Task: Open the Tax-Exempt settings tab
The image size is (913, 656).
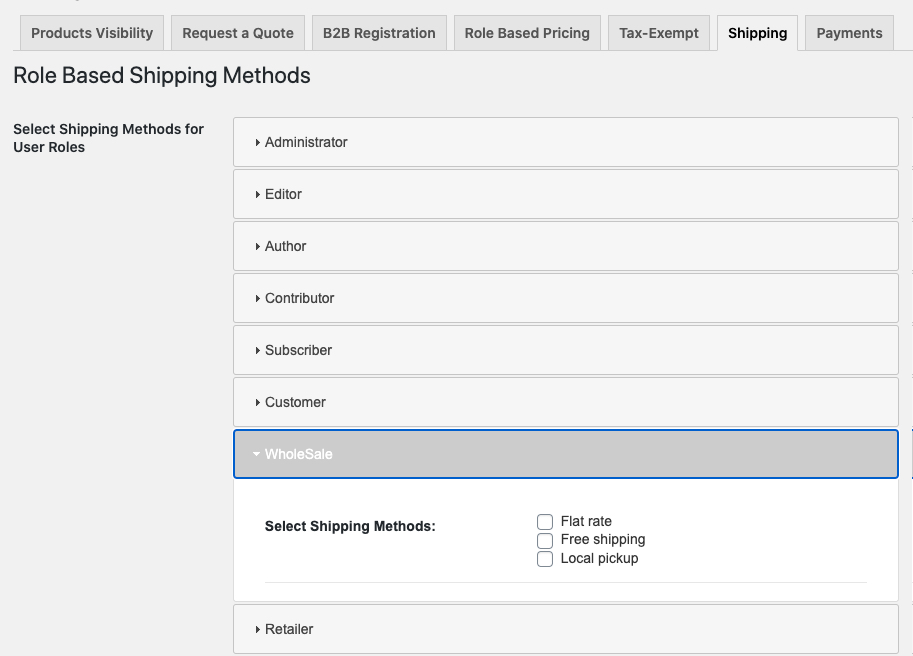Action: pos(658,32)
